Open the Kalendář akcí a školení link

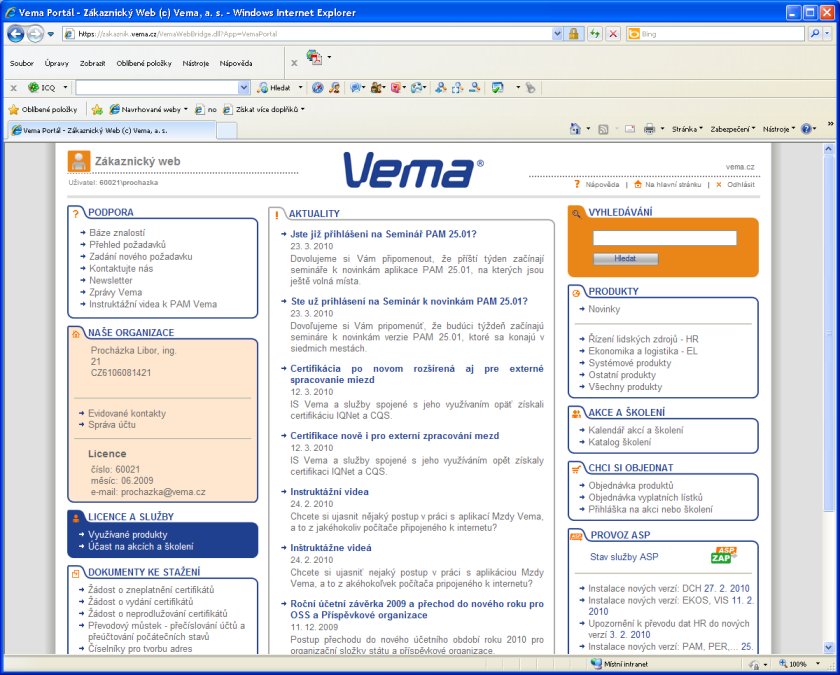click(635, 430)
